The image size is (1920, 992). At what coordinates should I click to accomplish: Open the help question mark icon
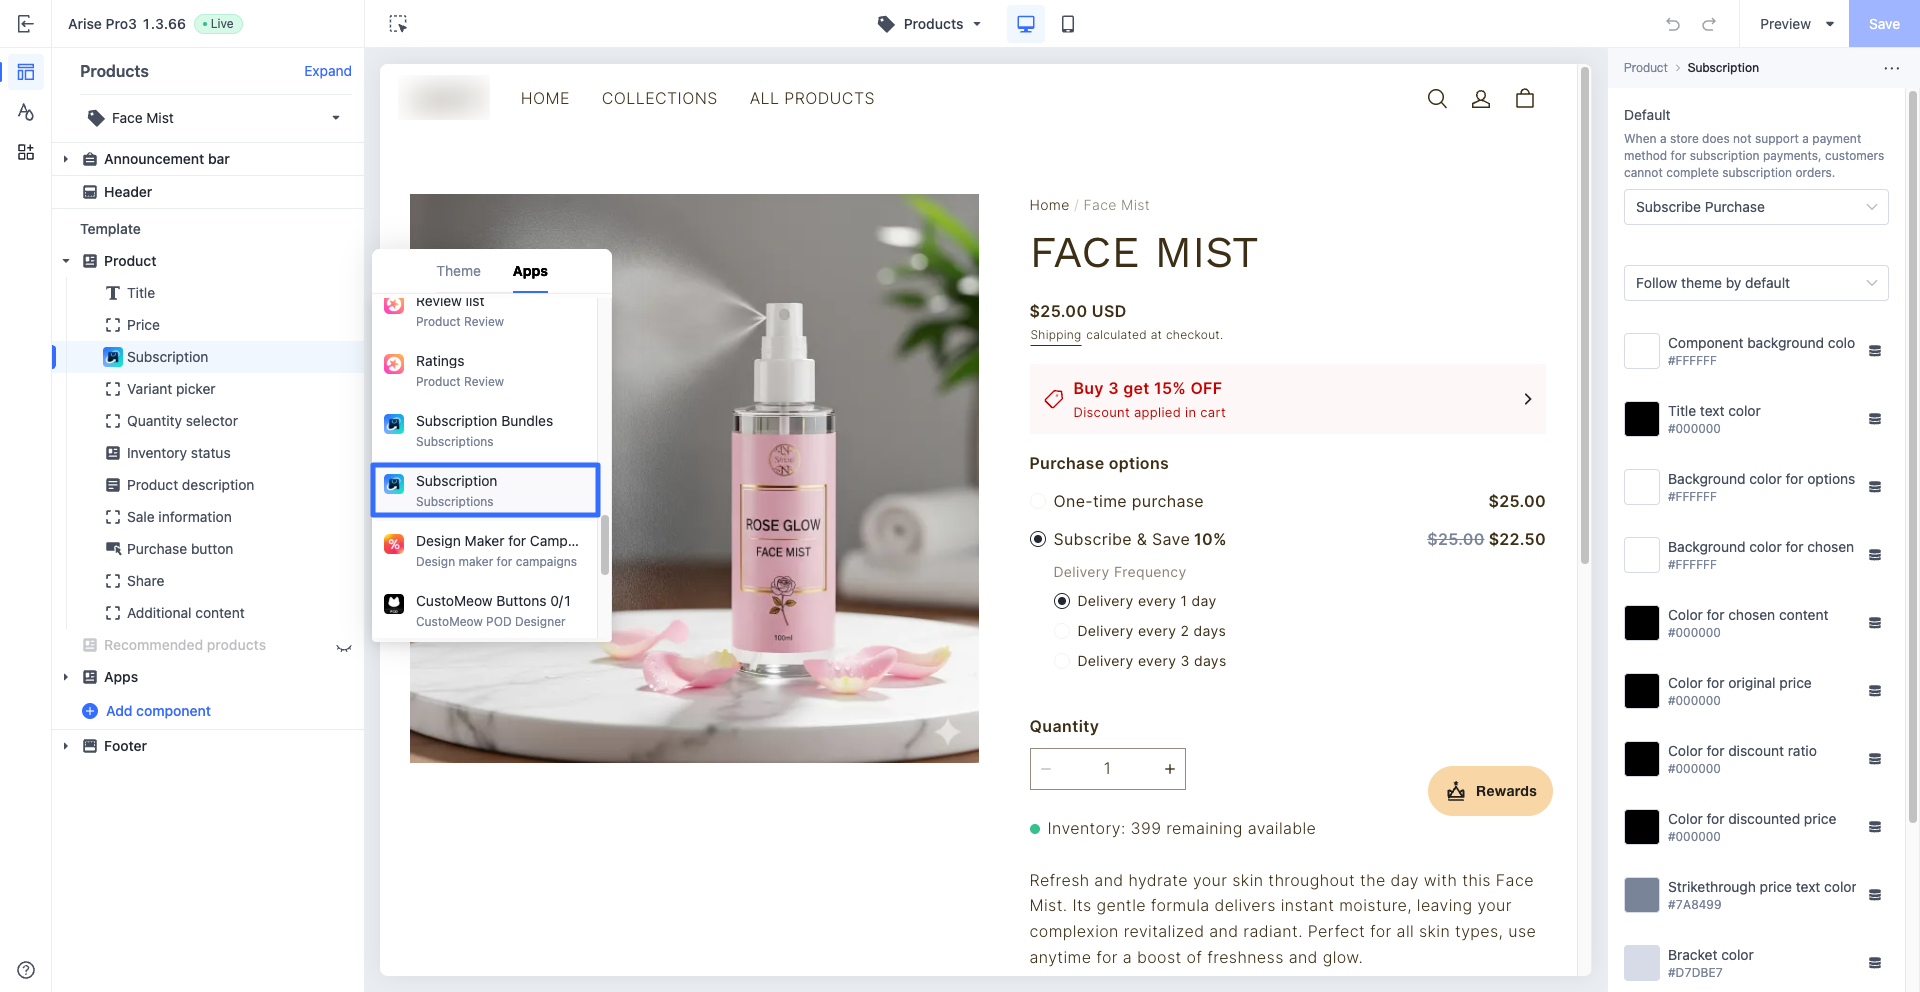[26, 970]
